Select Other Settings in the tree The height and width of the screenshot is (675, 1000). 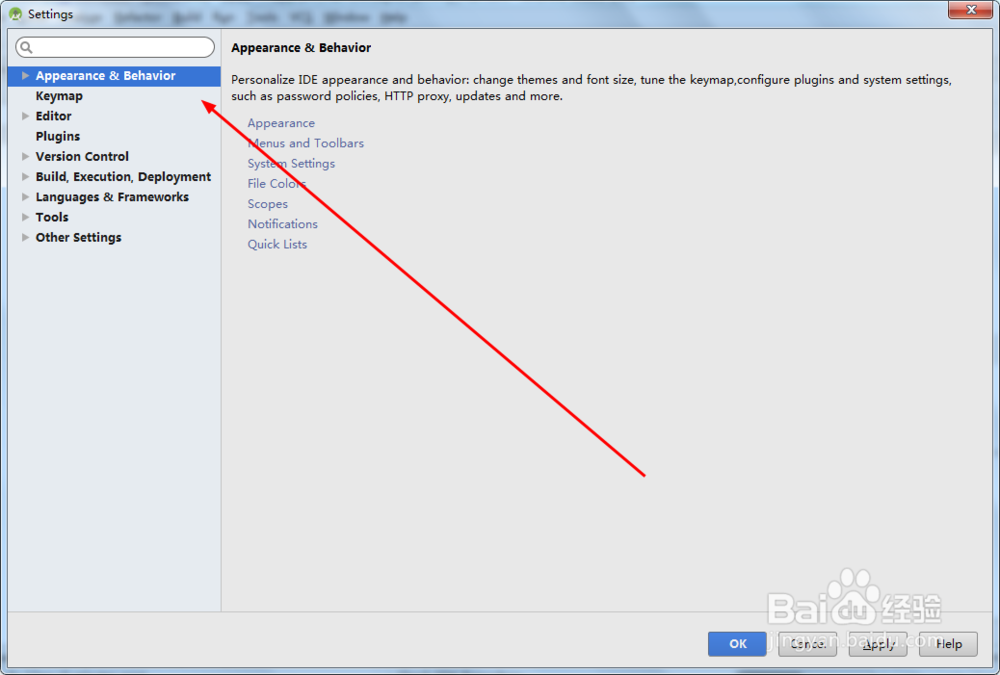(78, 237)
